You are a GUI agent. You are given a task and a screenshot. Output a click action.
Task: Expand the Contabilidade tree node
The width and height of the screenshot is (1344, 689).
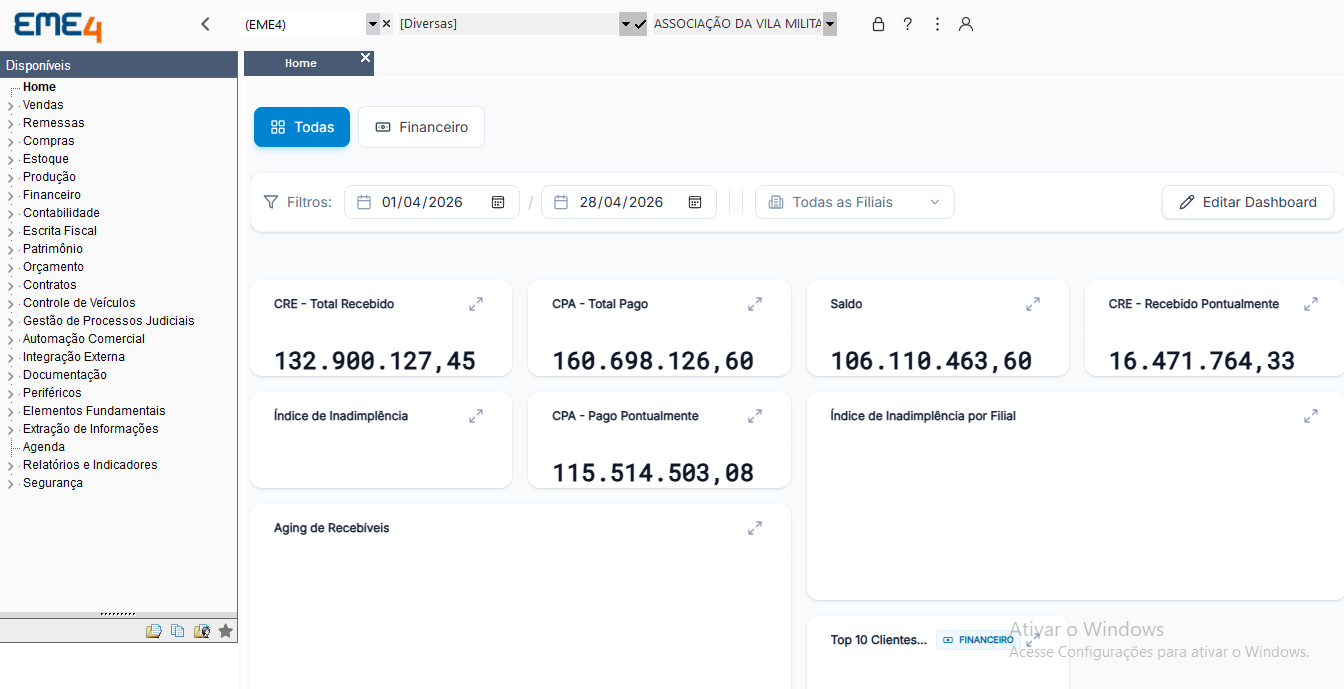[10, 214]
